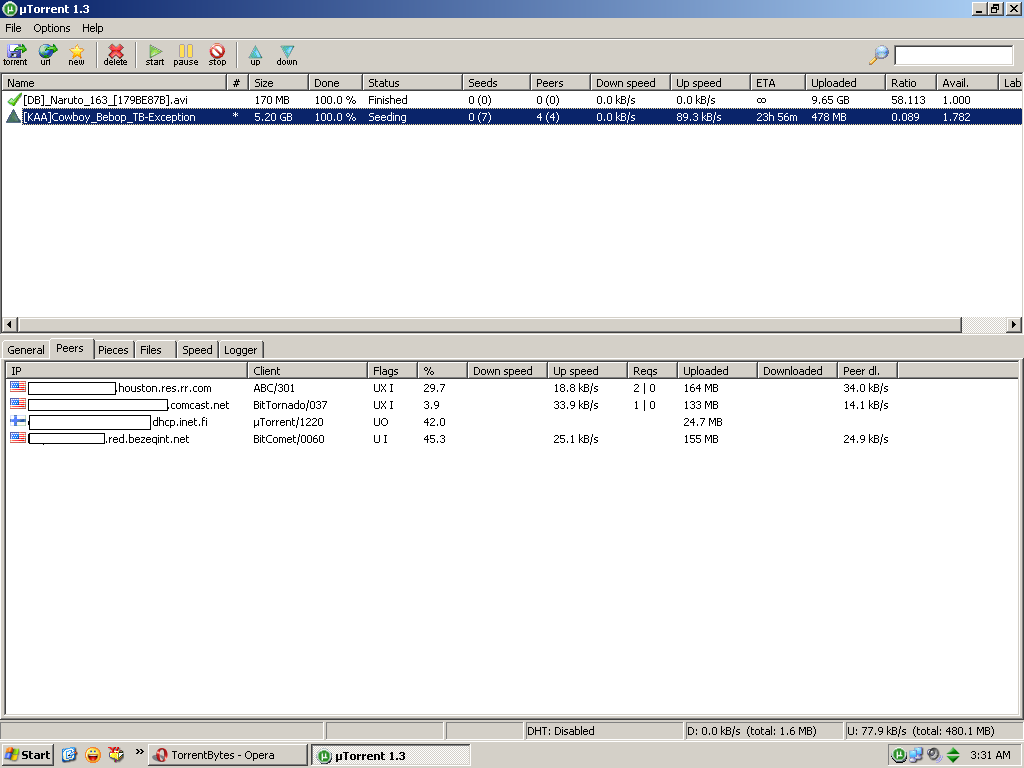Click the Add Torrent from URL icon
1024x768 pixels.
[x=46, y=54]
